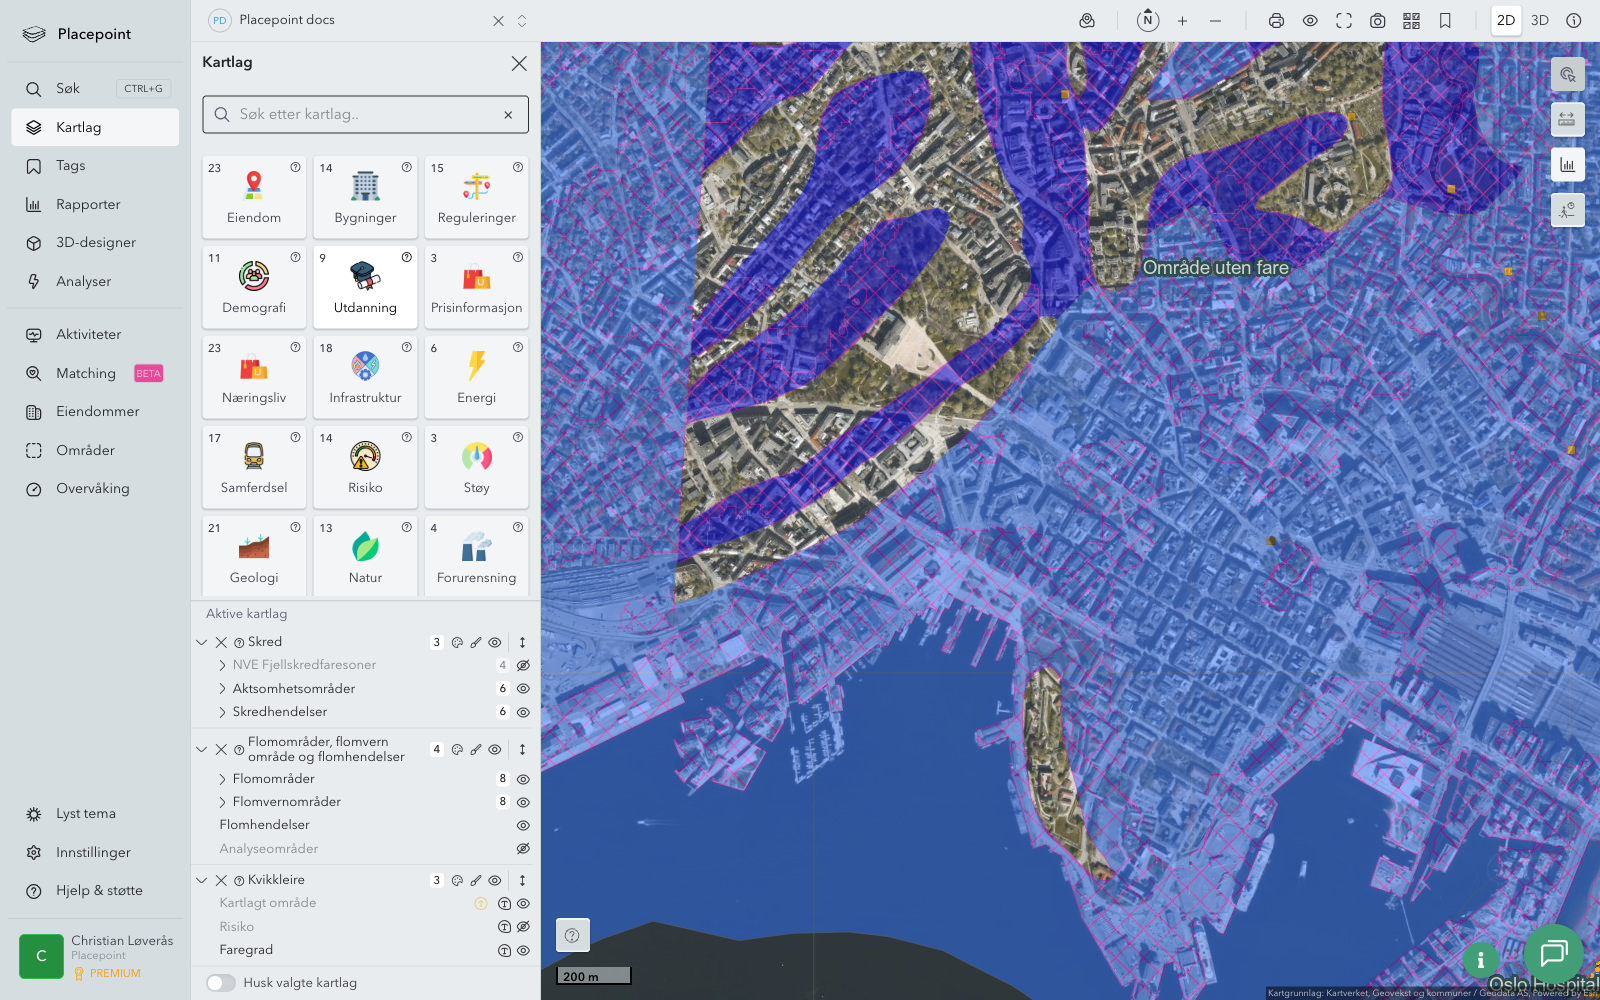Hide the Flomhendelser layer
Viewport: 1600px width, 1000px height.
(x=523, y=826)
